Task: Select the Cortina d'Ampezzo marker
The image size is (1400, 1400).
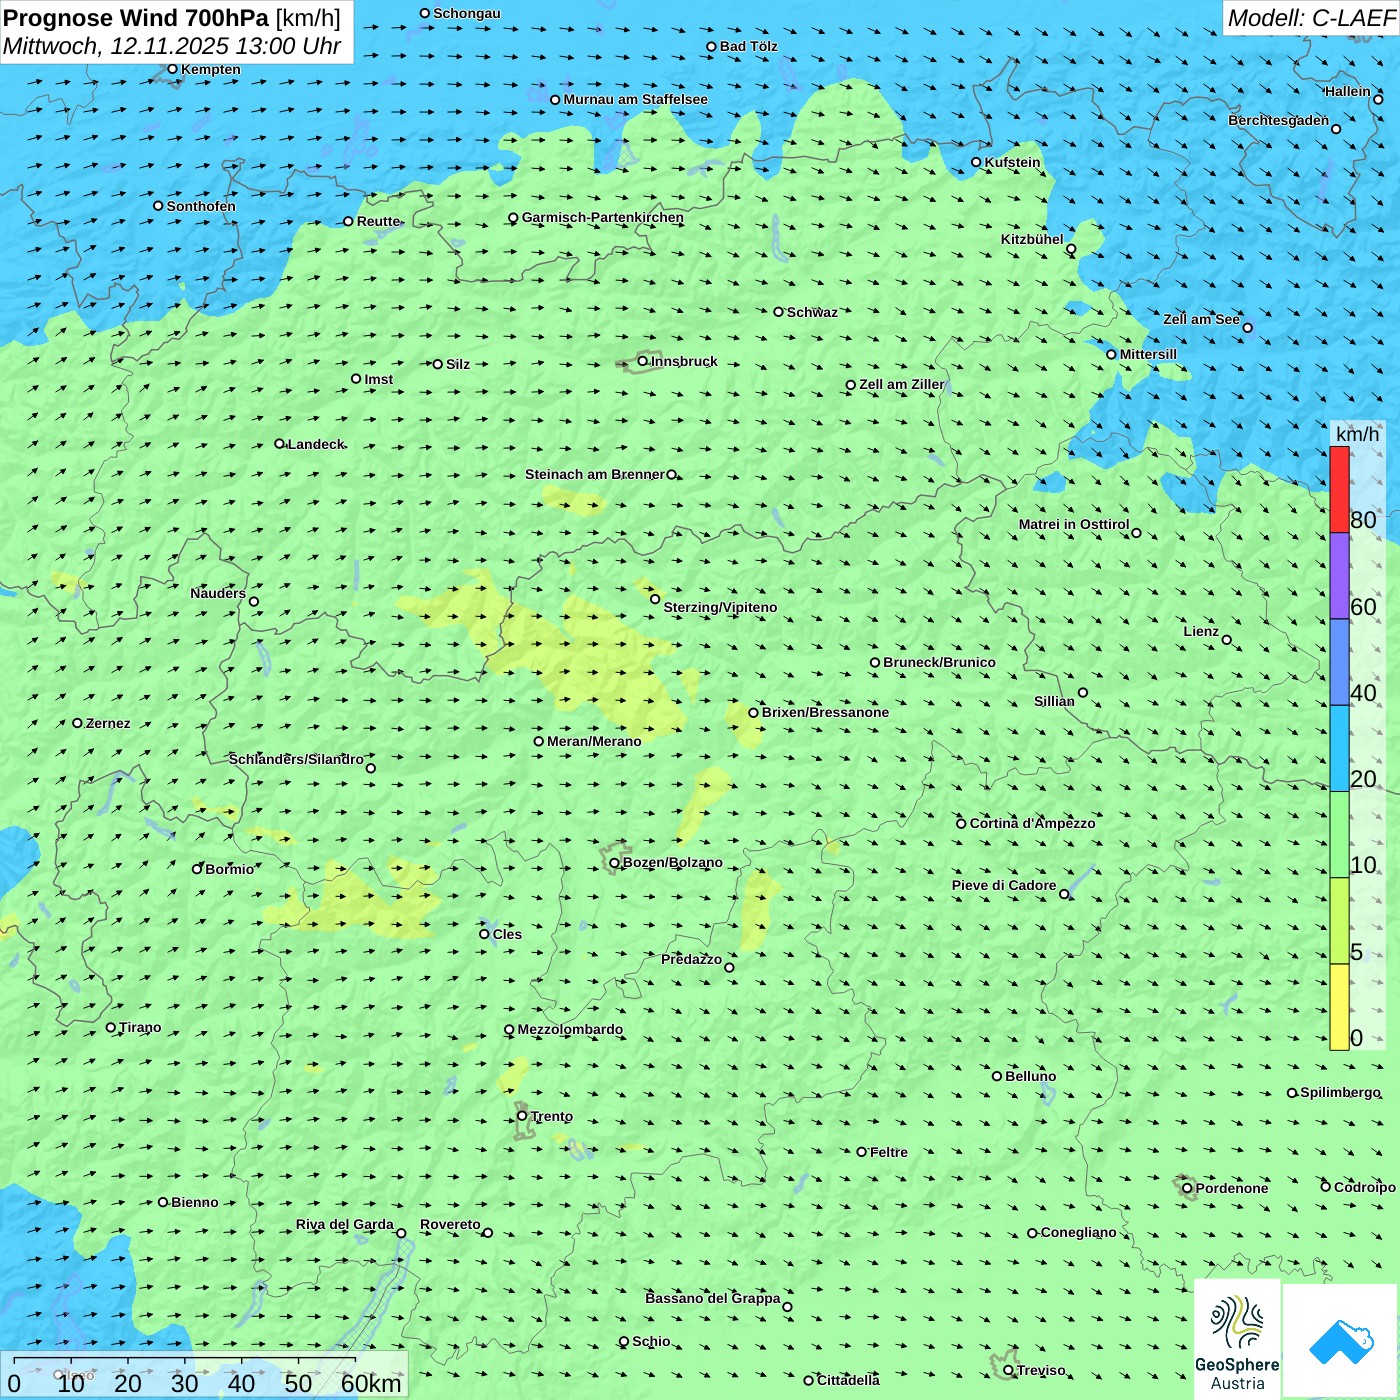Action: [961, 823]
